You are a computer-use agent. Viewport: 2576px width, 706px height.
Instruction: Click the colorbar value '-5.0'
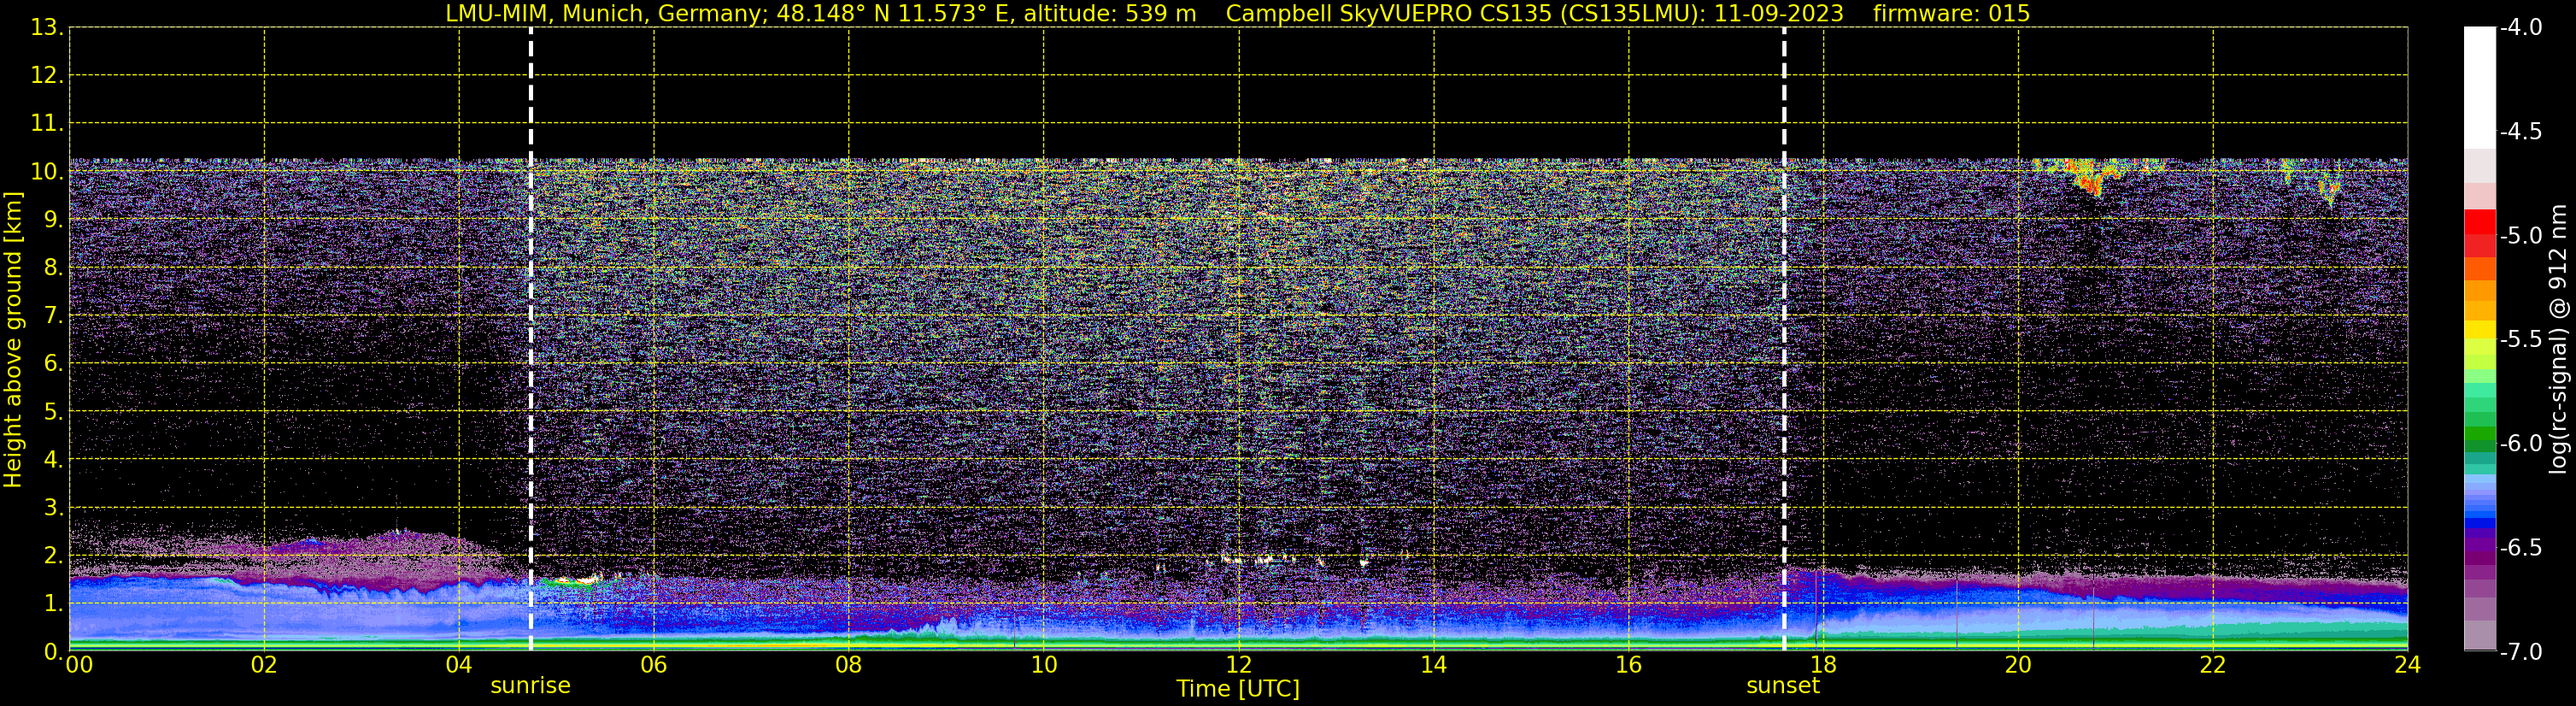coord(2521,236)
